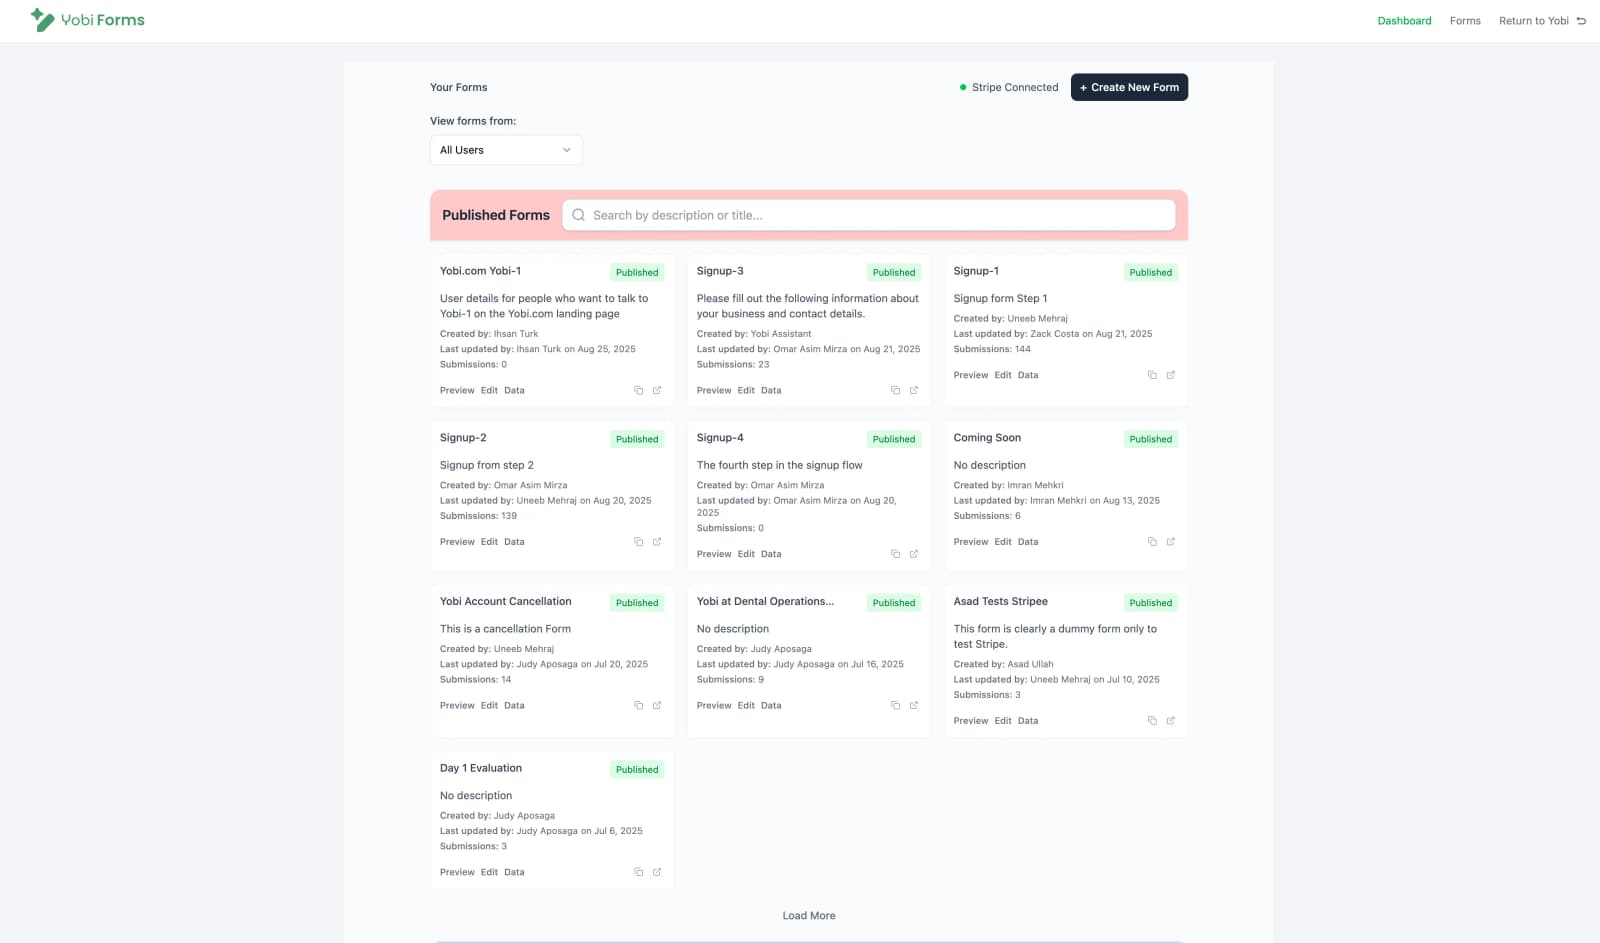Click copy icon on Signup-4 card
Image resolution: width=1600 pixels, height=943 pixels.
coord(895,554)
